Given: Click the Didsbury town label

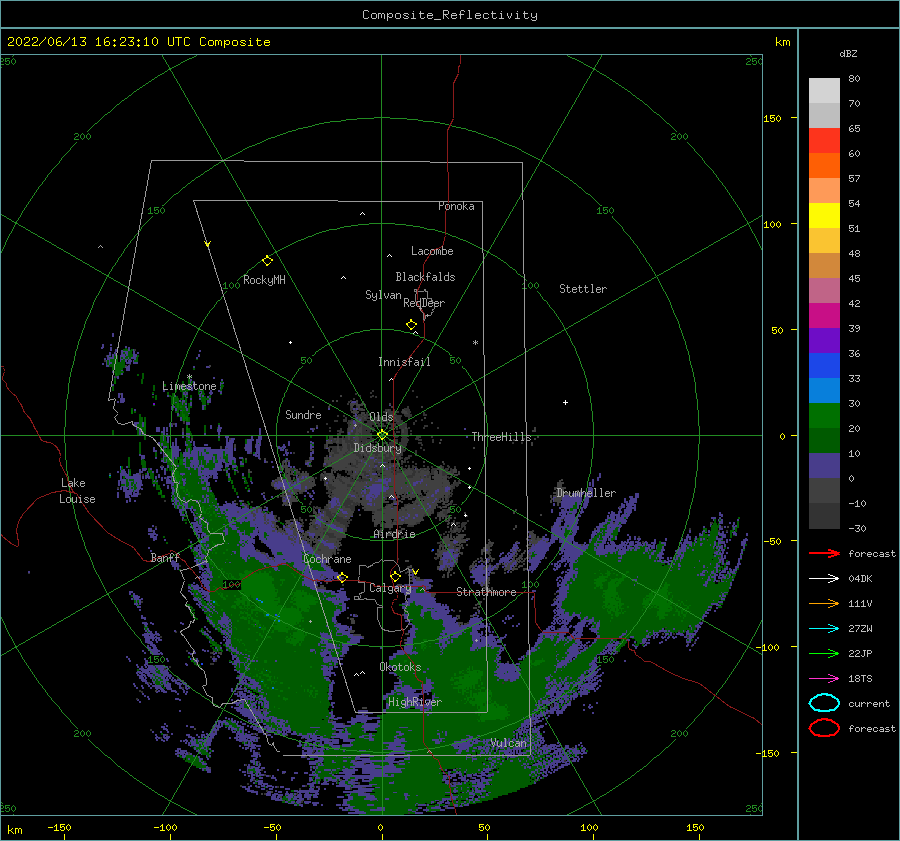Looking at the screenshot, I should [377, 448].
